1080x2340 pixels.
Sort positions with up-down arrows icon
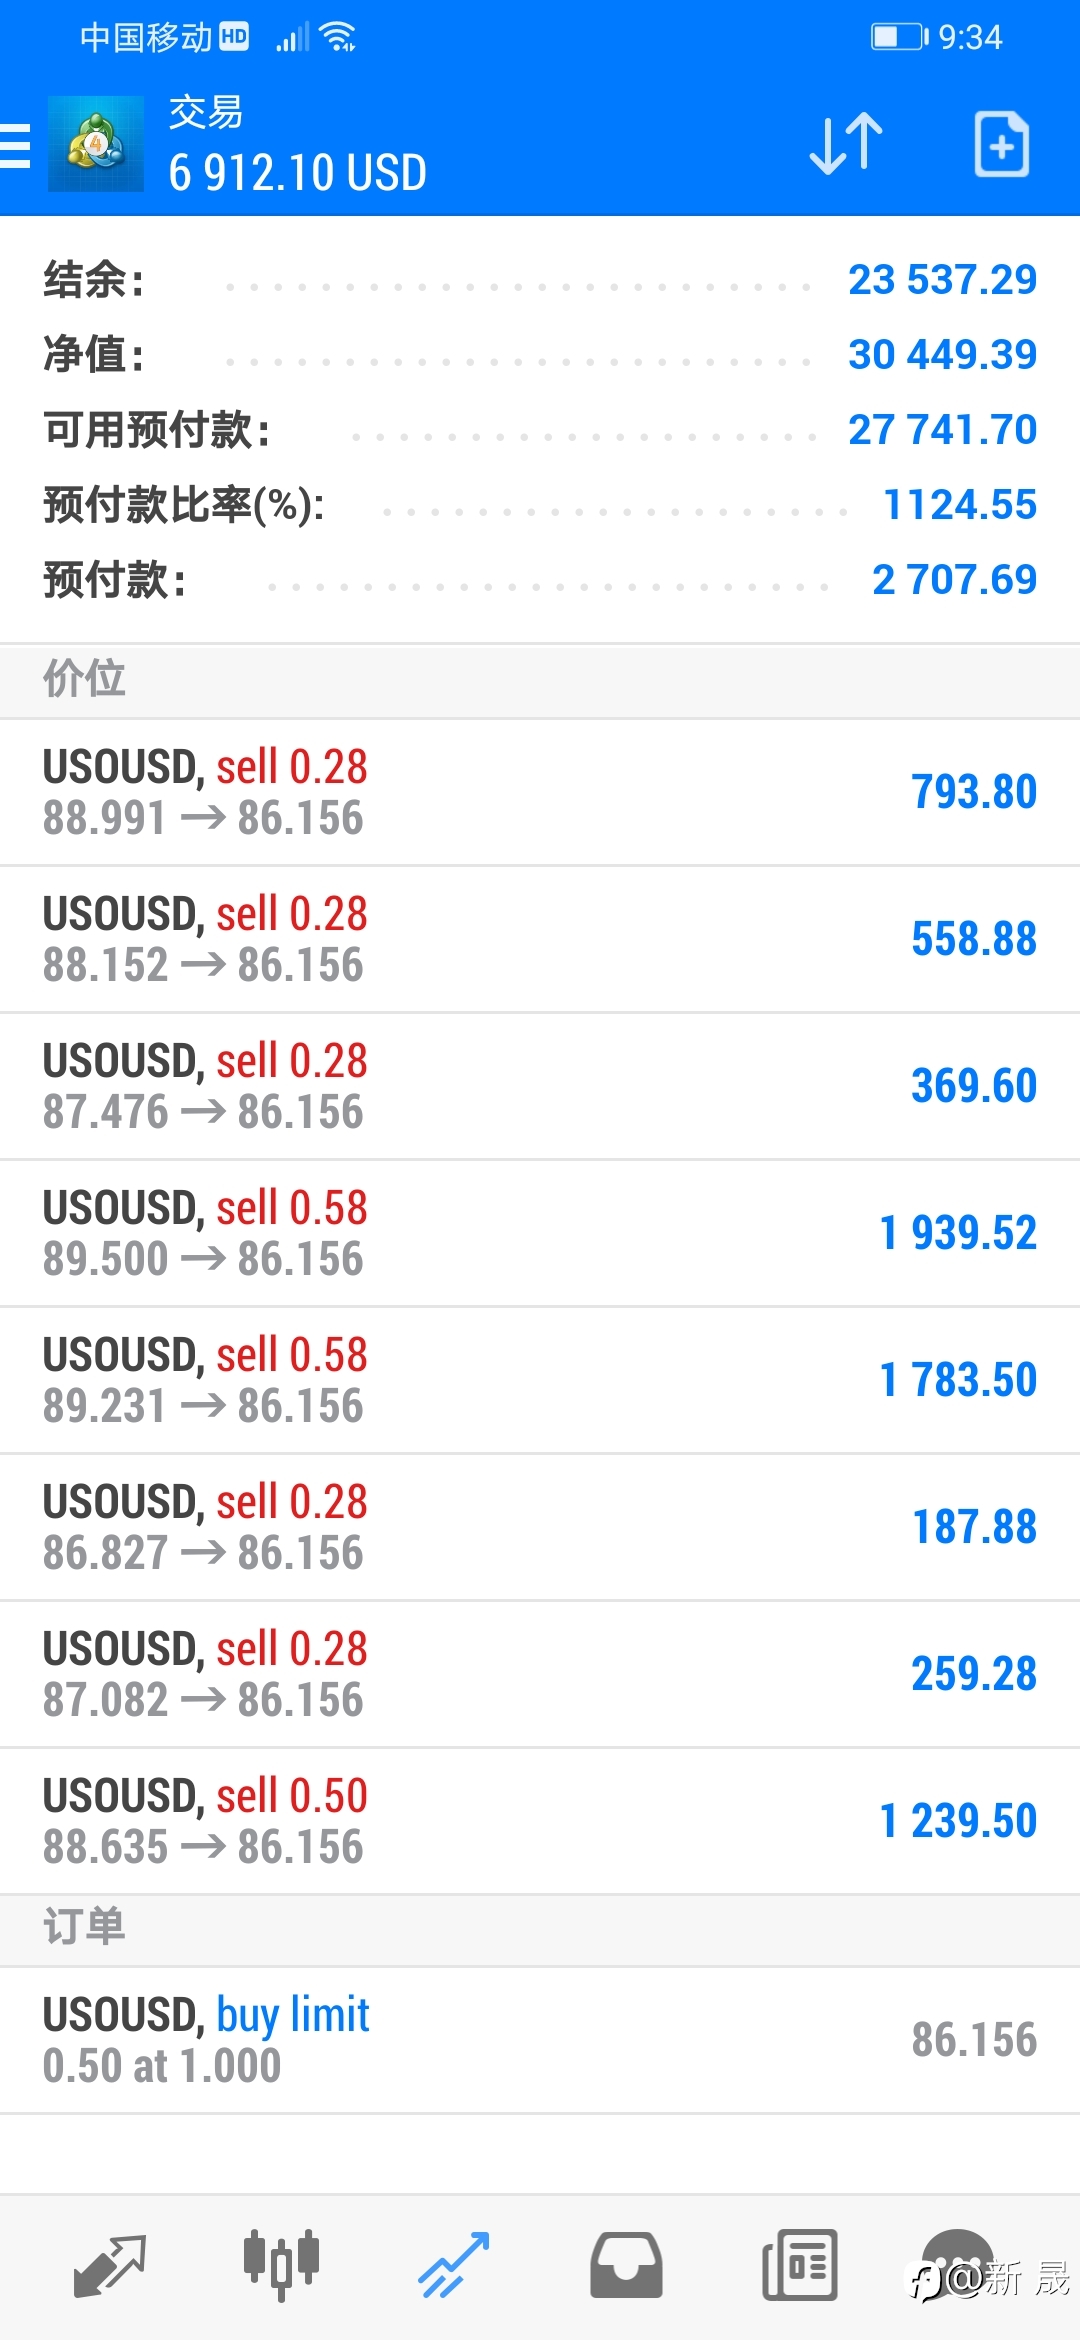point(846,145)
